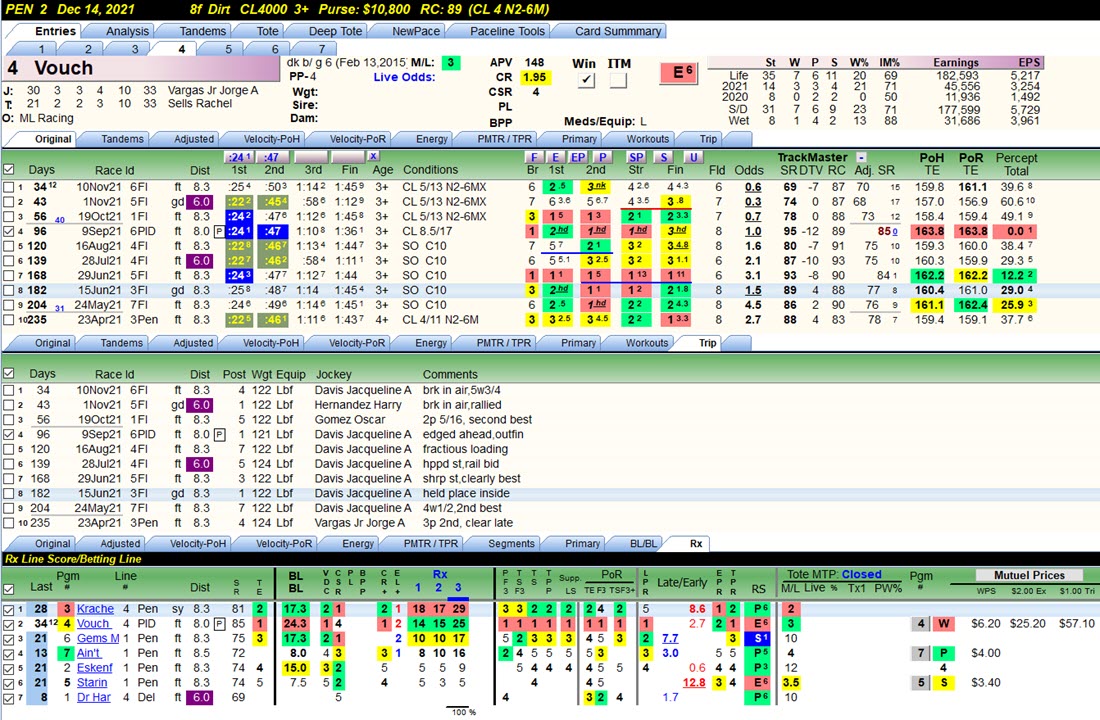Open the BL/BL tab in the bottom tab row
1100x720 pixels.
click(643, 543)
